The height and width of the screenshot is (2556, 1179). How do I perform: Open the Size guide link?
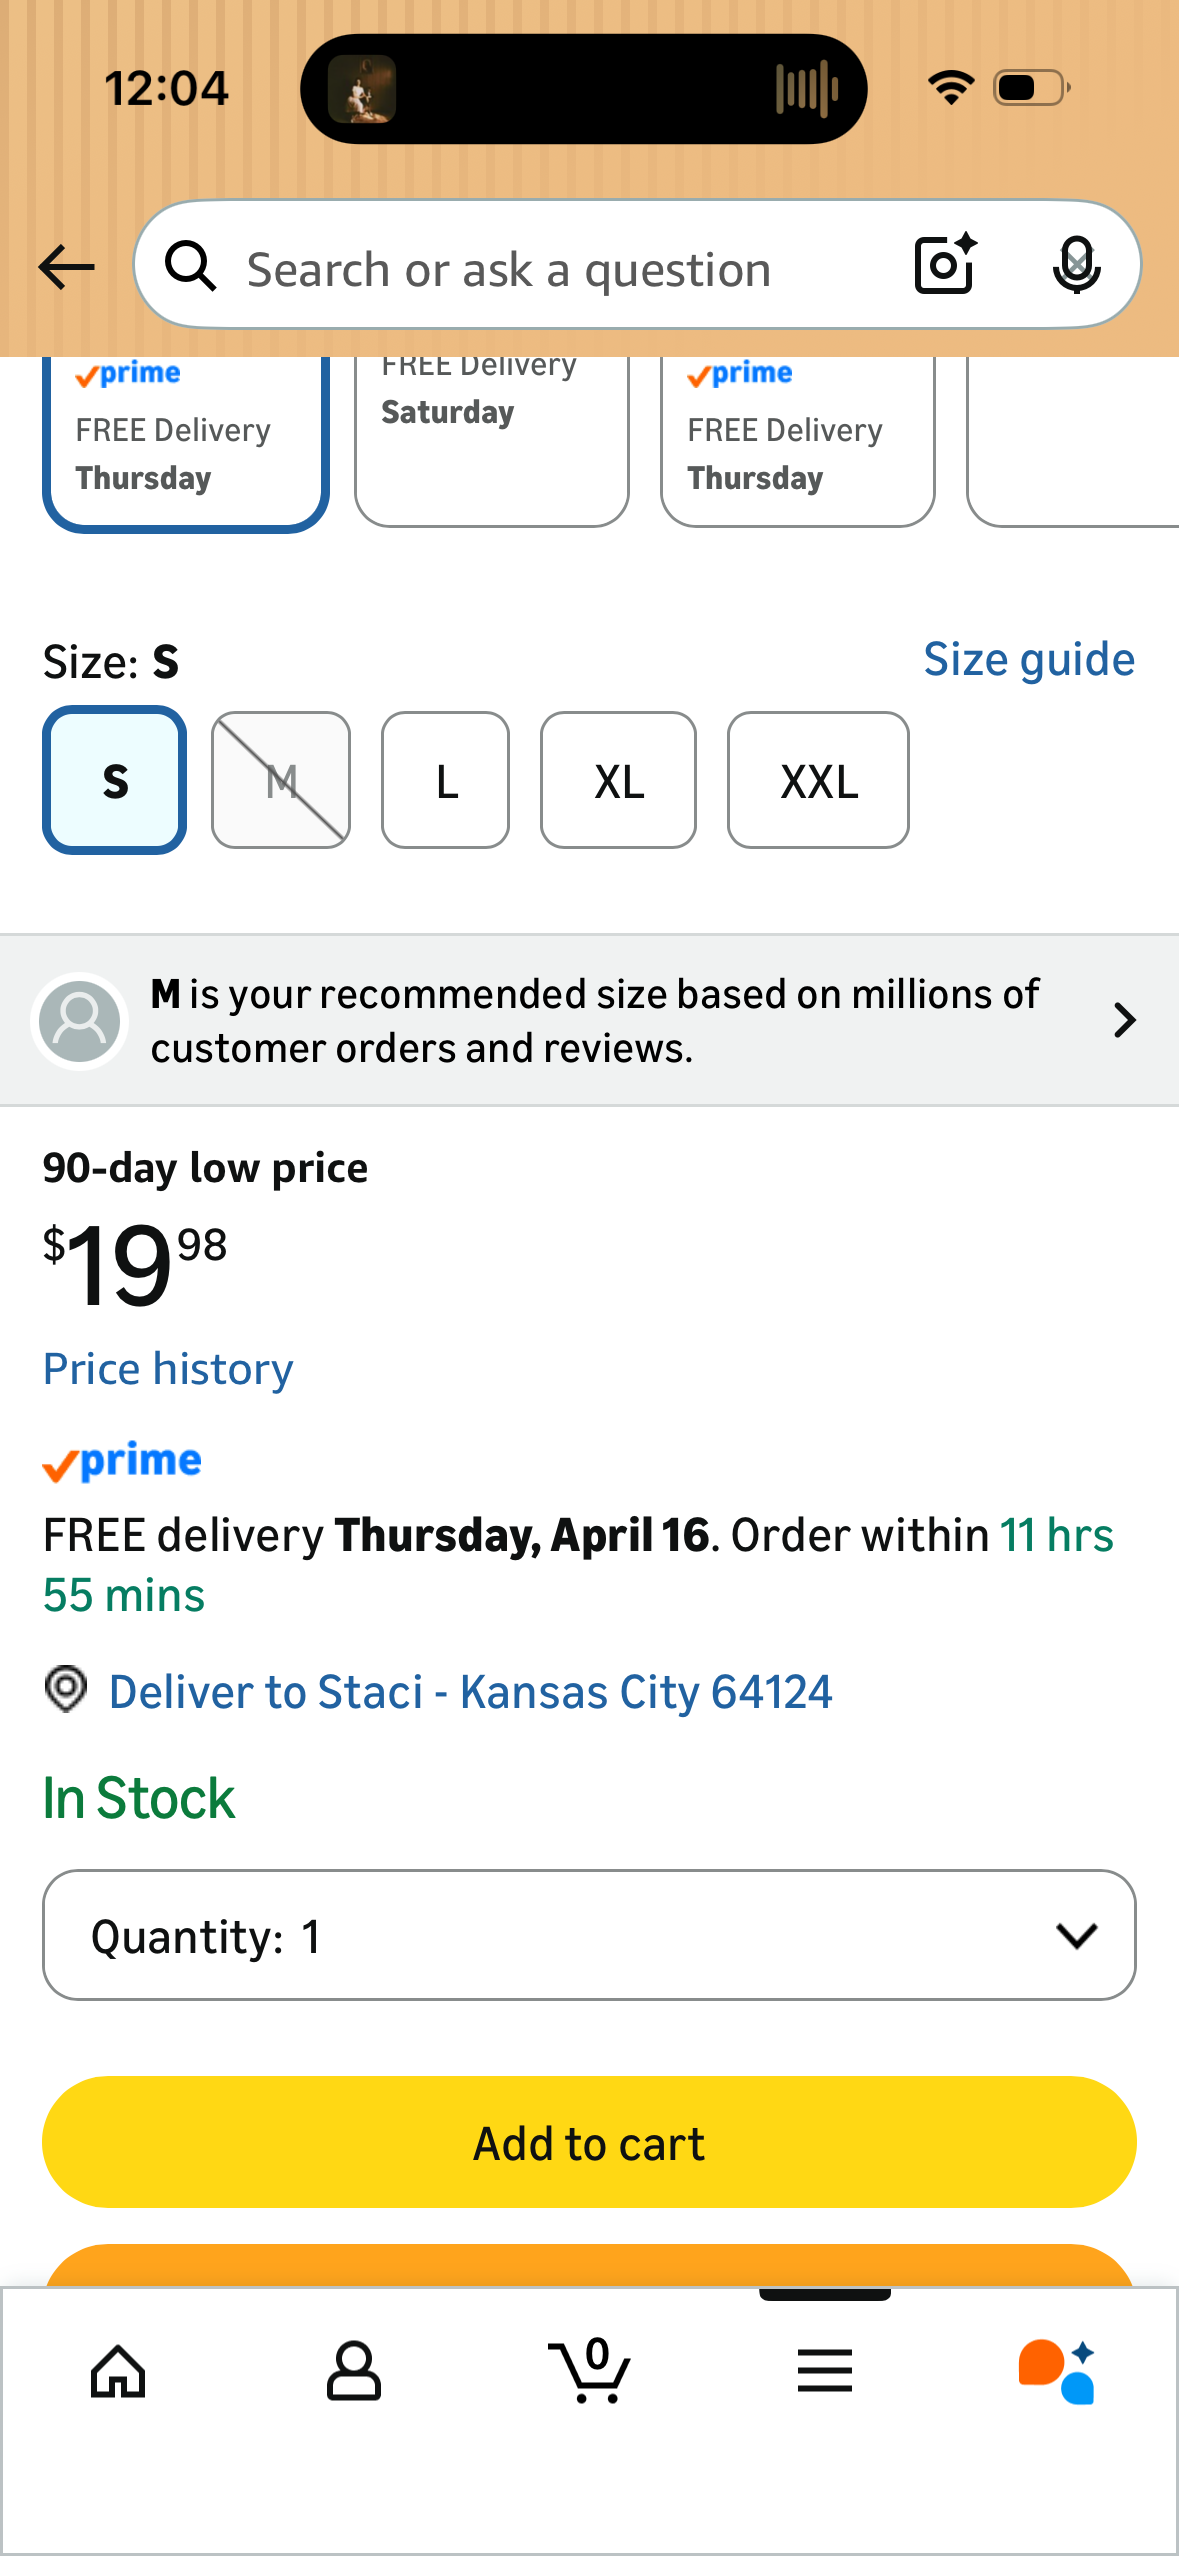[x=1029, y=660]
